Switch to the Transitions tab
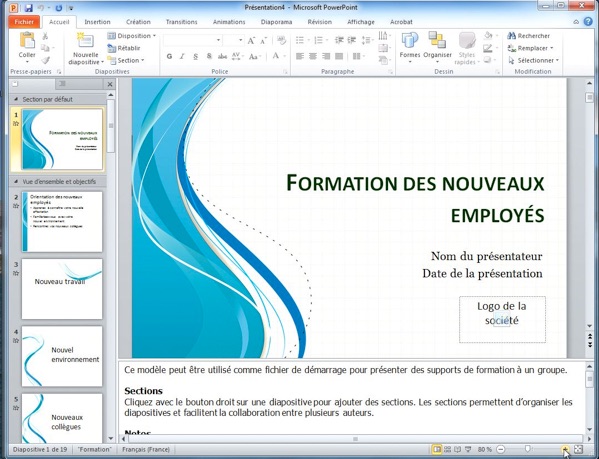The width and height of the screenshot is (599, 459). click(181, 22)
